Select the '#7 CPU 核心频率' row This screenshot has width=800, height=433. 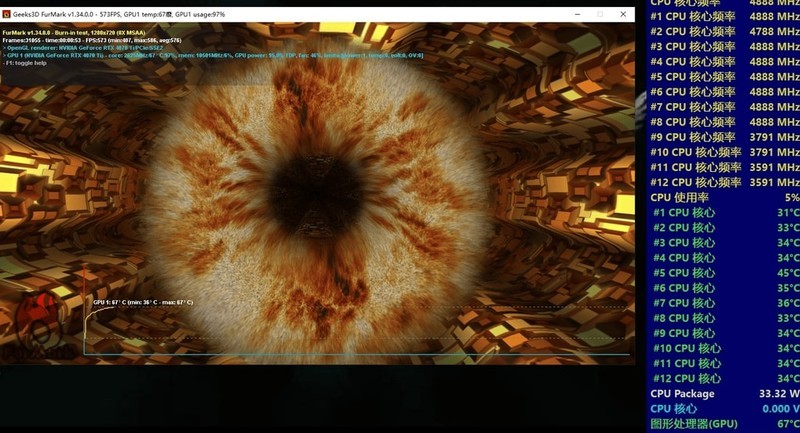pos(725,107)
